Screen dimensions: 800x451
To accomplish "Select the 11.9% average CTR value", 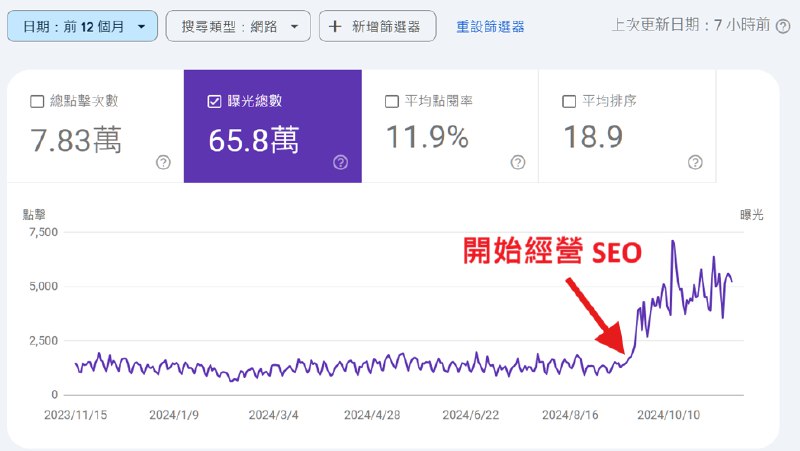I will [x=427, y=137].
